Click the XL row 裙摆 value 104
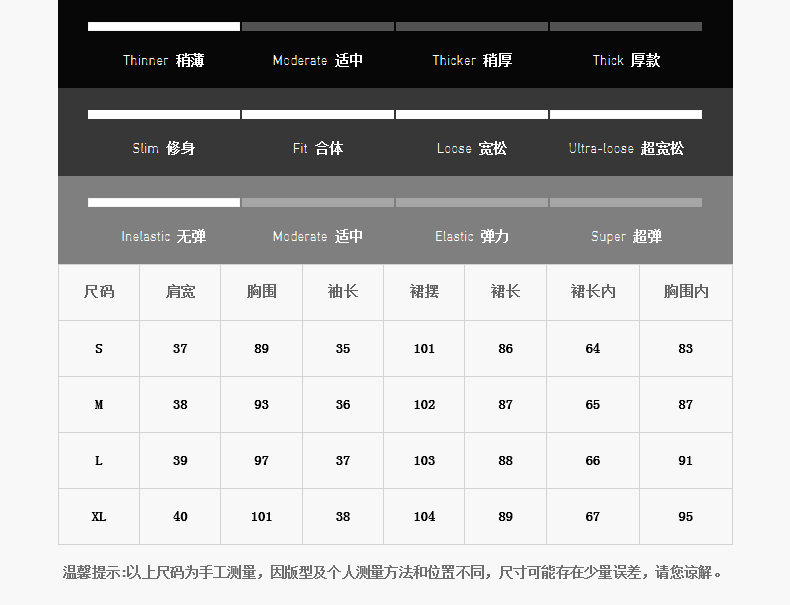Image resolution: width=790 pixels, height=605 pixels. pyautogui.click(x=424, y=517)
